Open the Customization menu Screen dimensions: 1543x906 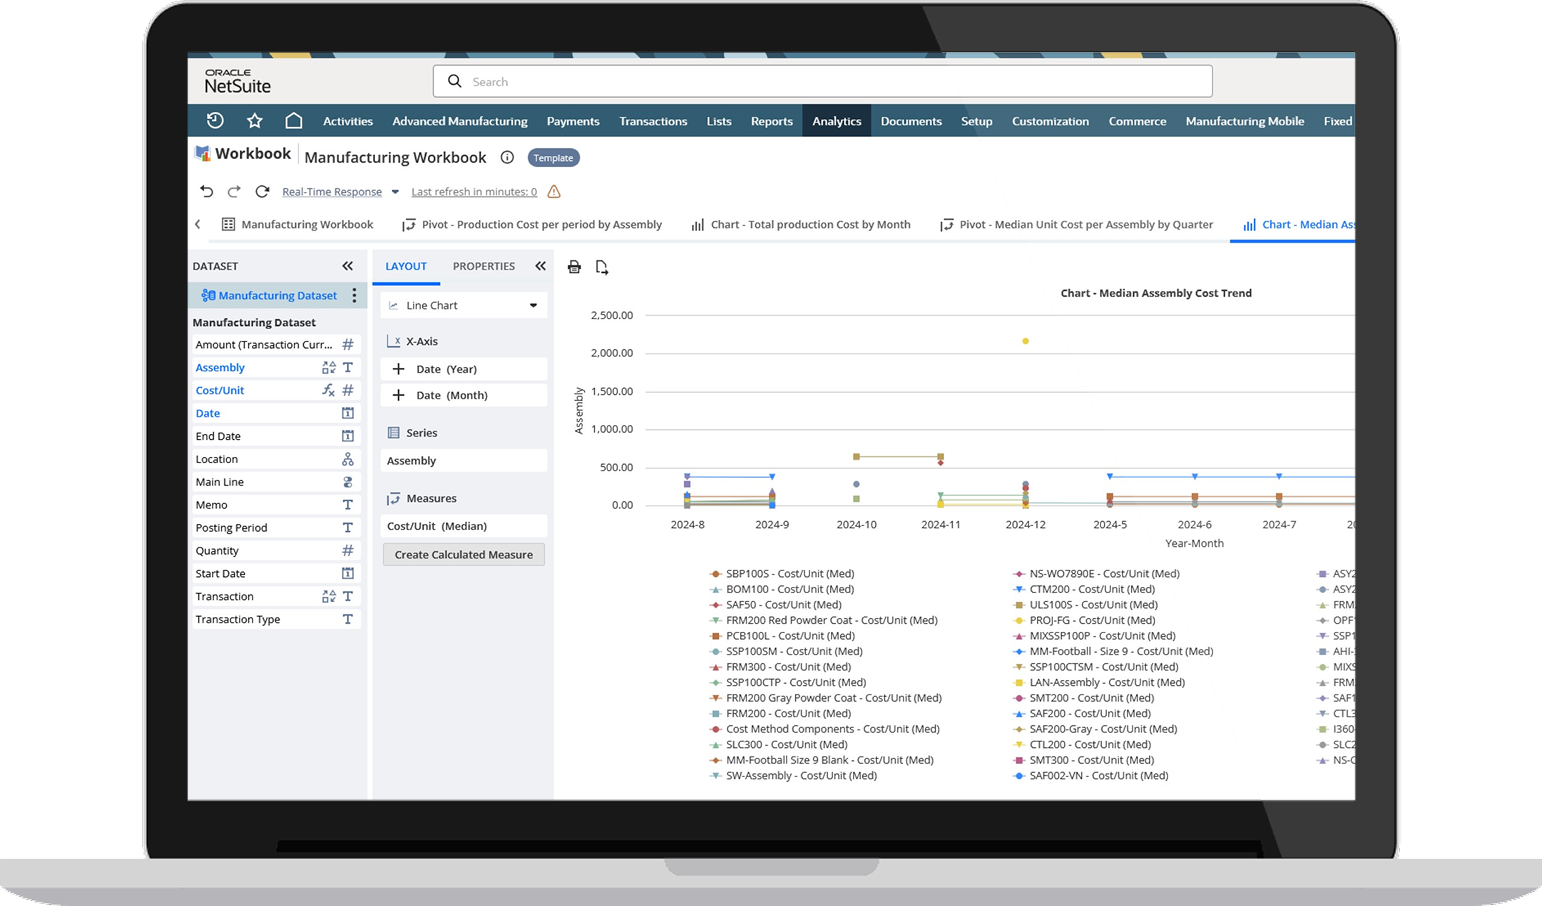(x=1050, y=121)
